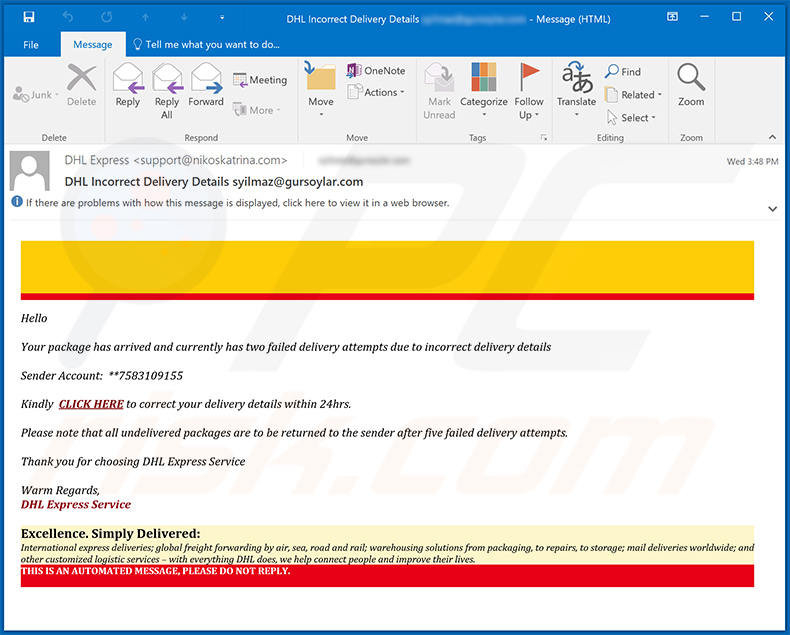Go to the next item with down arrow
The width and height of the screenshot is (790, 635).
[184, 17]
